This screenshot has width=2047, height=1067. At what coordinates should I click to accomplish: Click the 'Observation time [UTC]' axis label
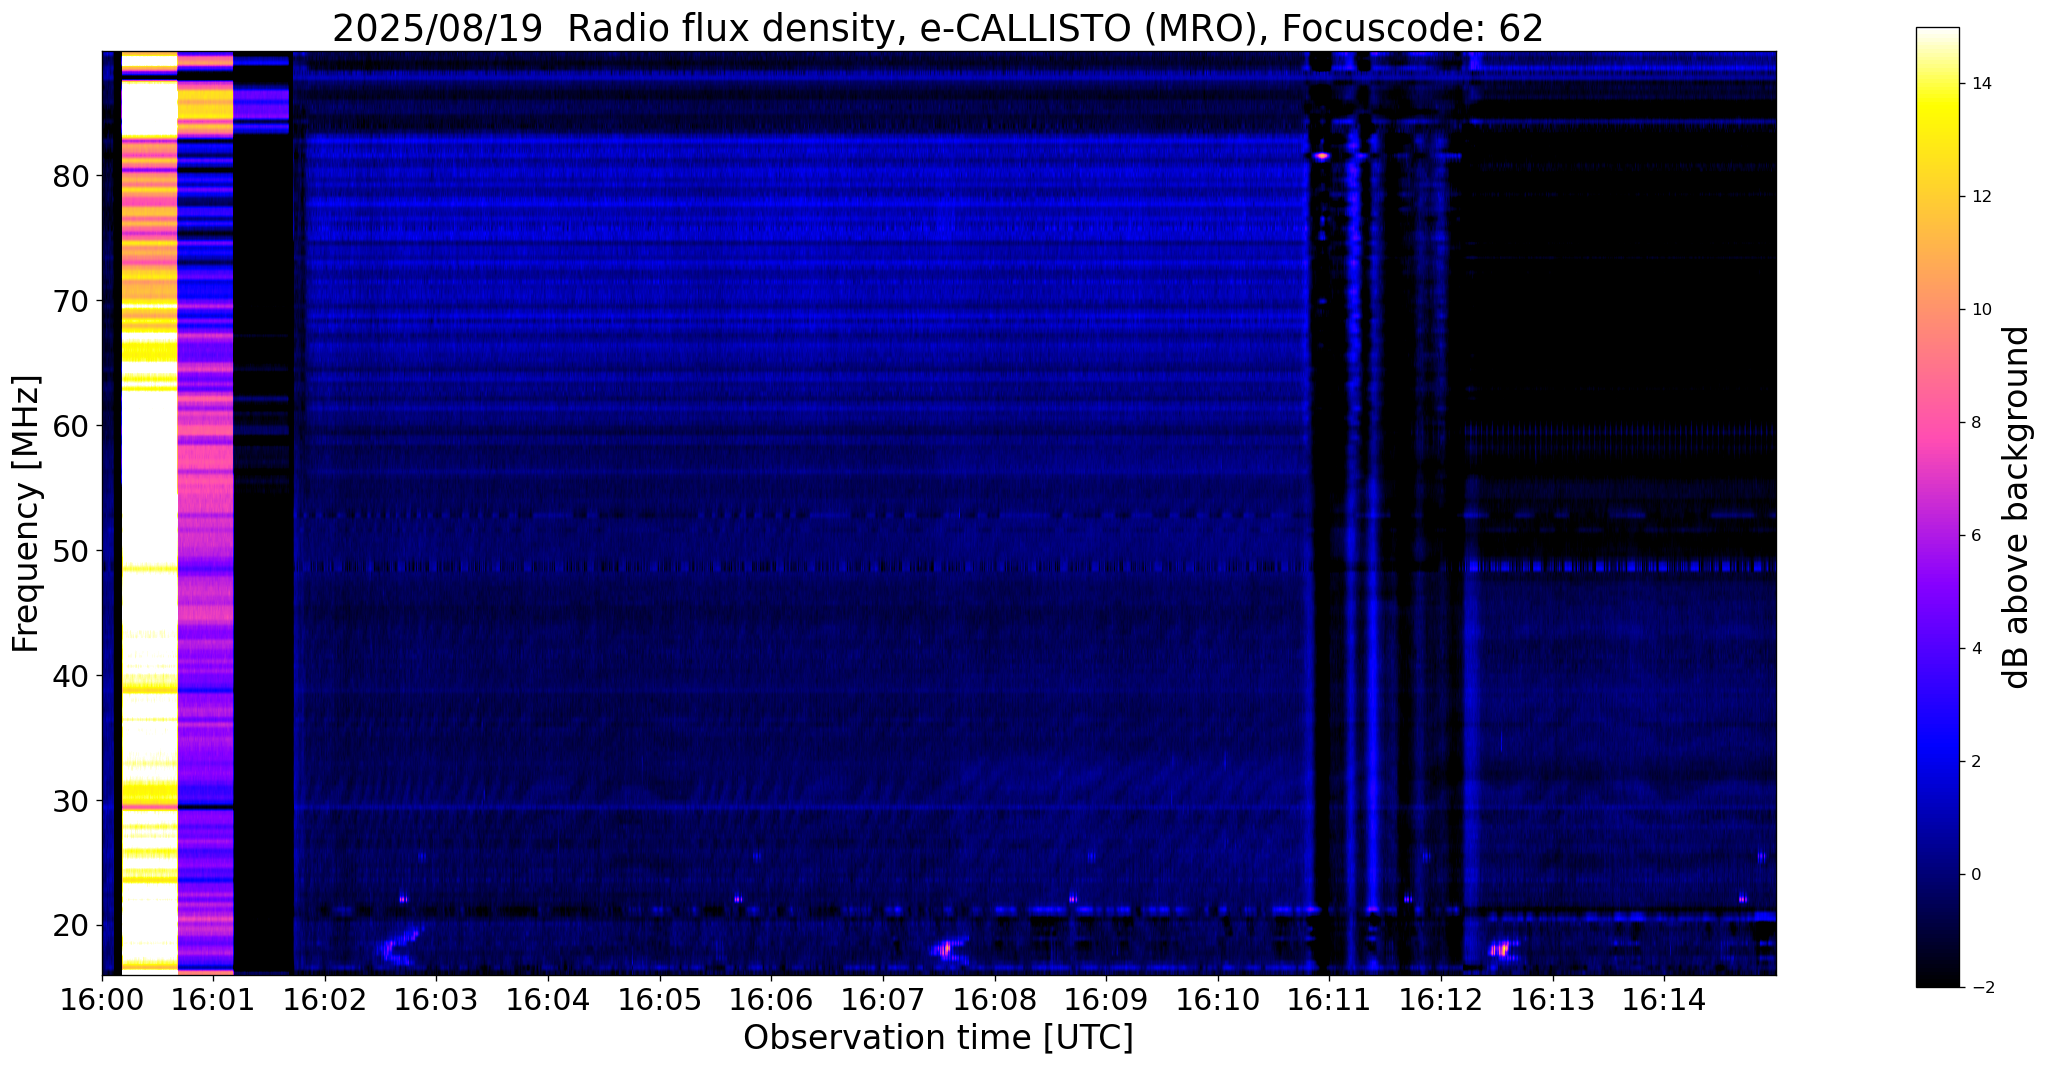(x=938, y=1037)
